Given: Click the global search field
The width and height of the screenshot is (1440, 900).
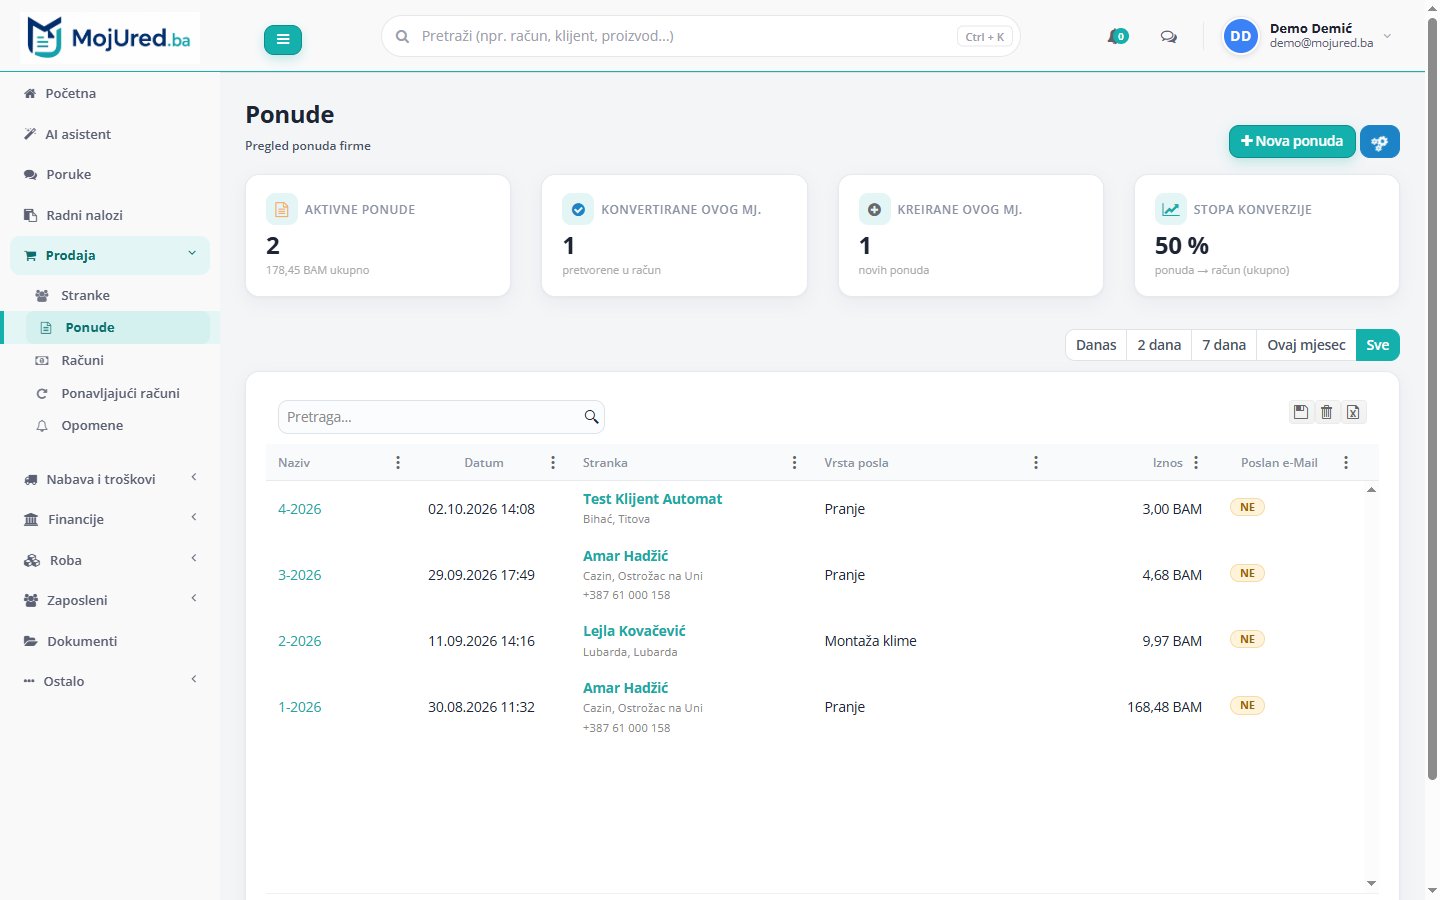Looking at the screenshot, I should (701, 36).
